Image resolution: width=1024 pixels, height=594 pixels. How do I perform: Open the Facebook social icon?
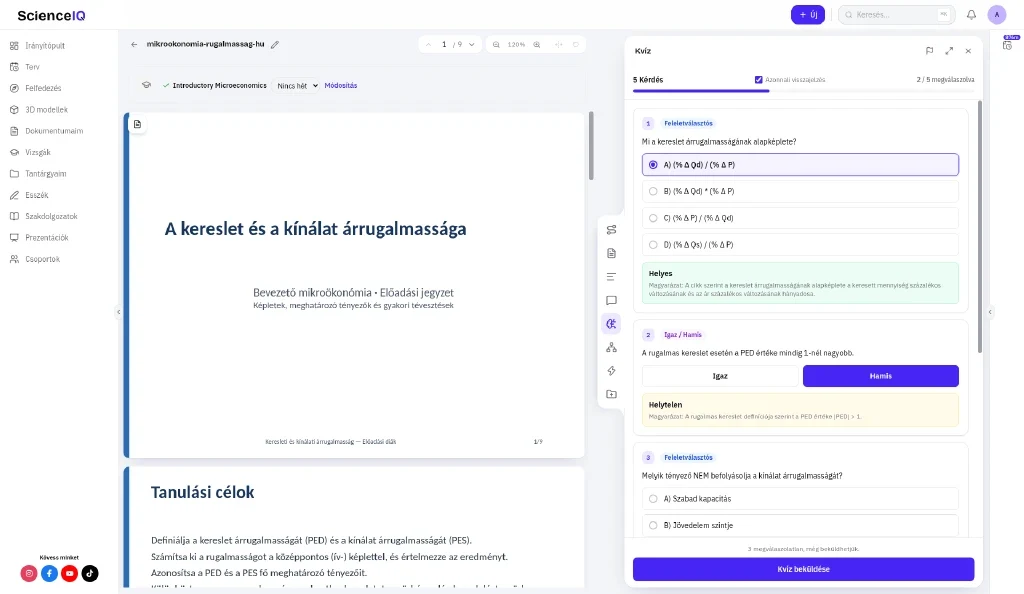point(49,573)
